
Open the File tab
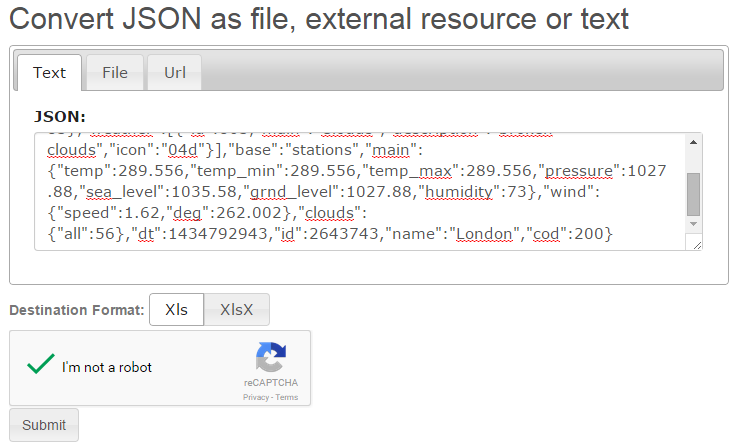pyautogui.click(x=115, y=73)
